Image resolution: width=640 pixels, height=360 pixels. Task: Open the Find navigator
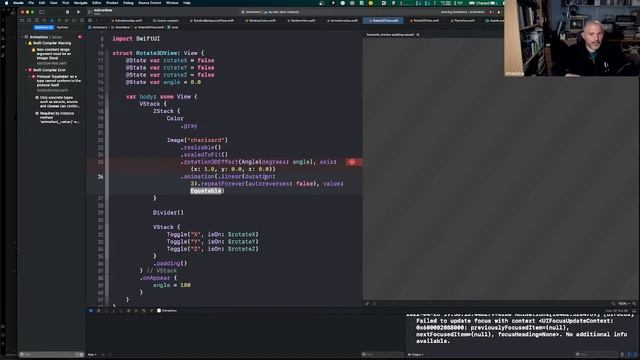pyautogui.click(x=44, y=20)
